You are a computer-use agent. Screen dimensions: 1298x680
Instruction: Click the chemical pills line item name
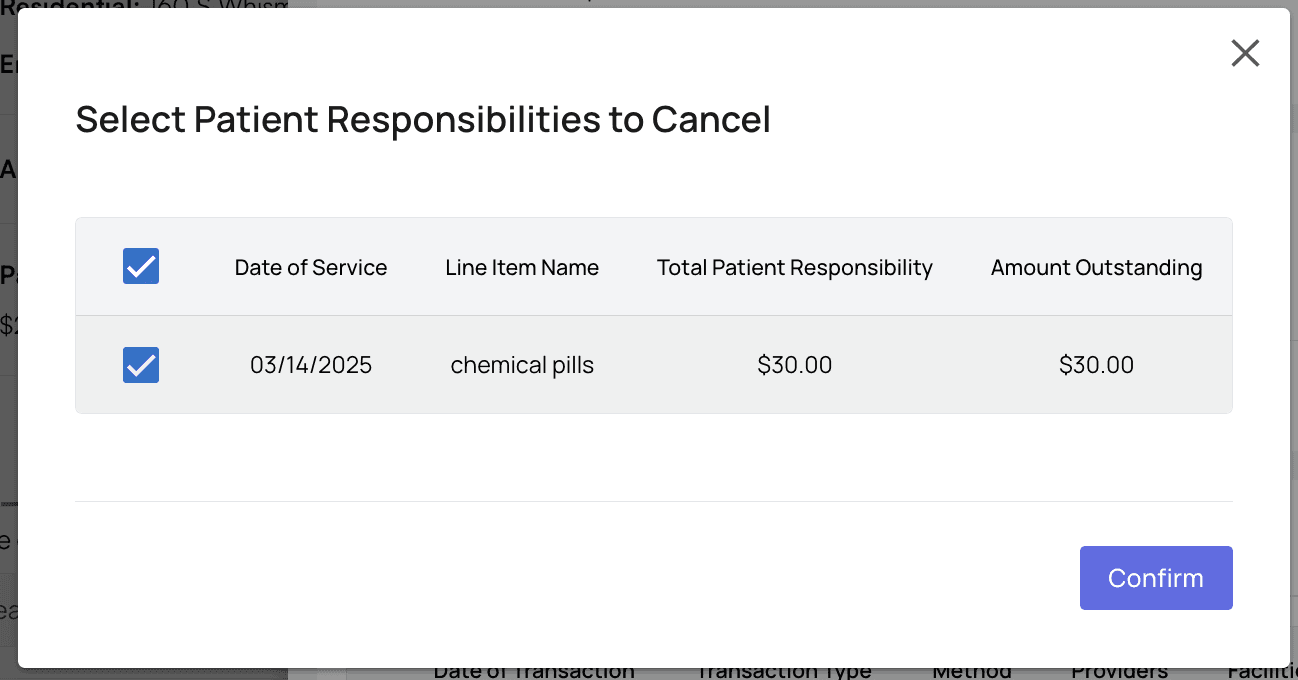pos(522,365)
